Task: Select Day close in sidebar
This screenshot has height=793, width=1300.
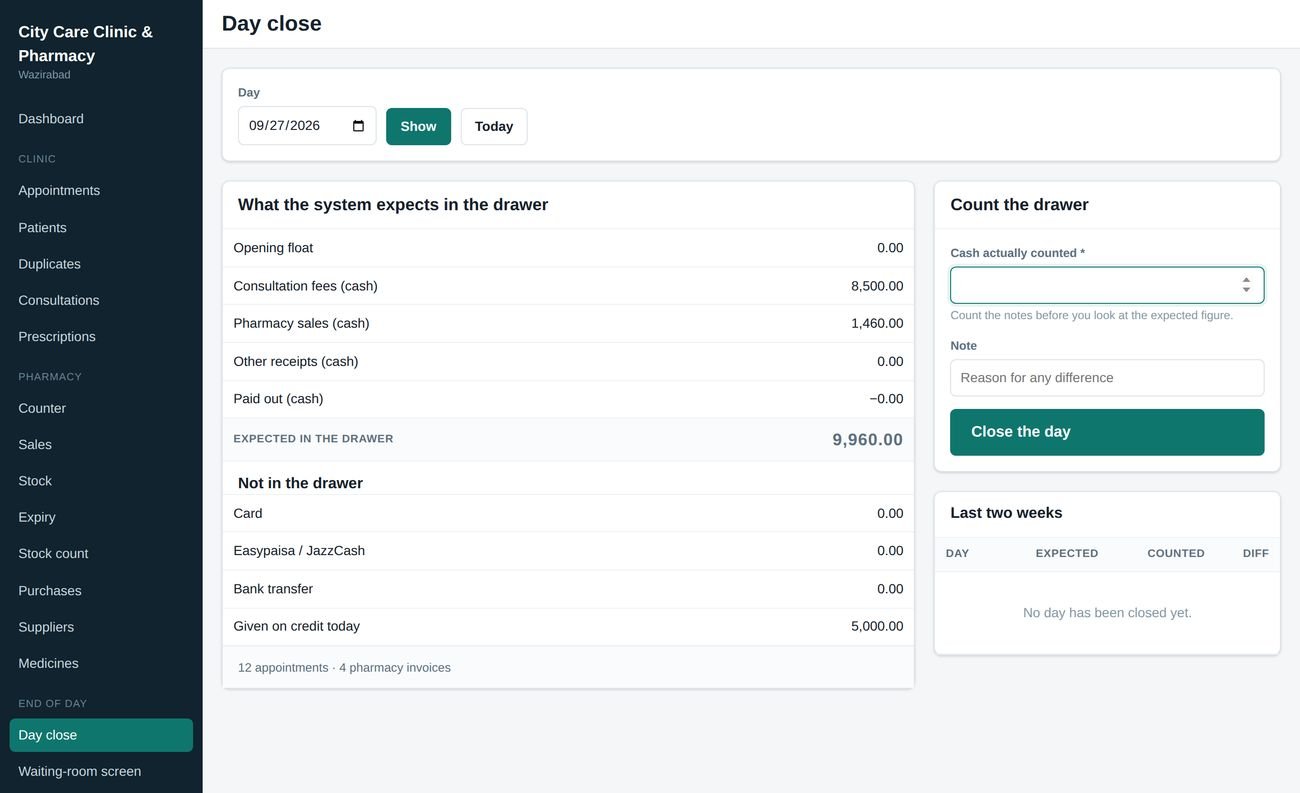Action: coord(101,735)
